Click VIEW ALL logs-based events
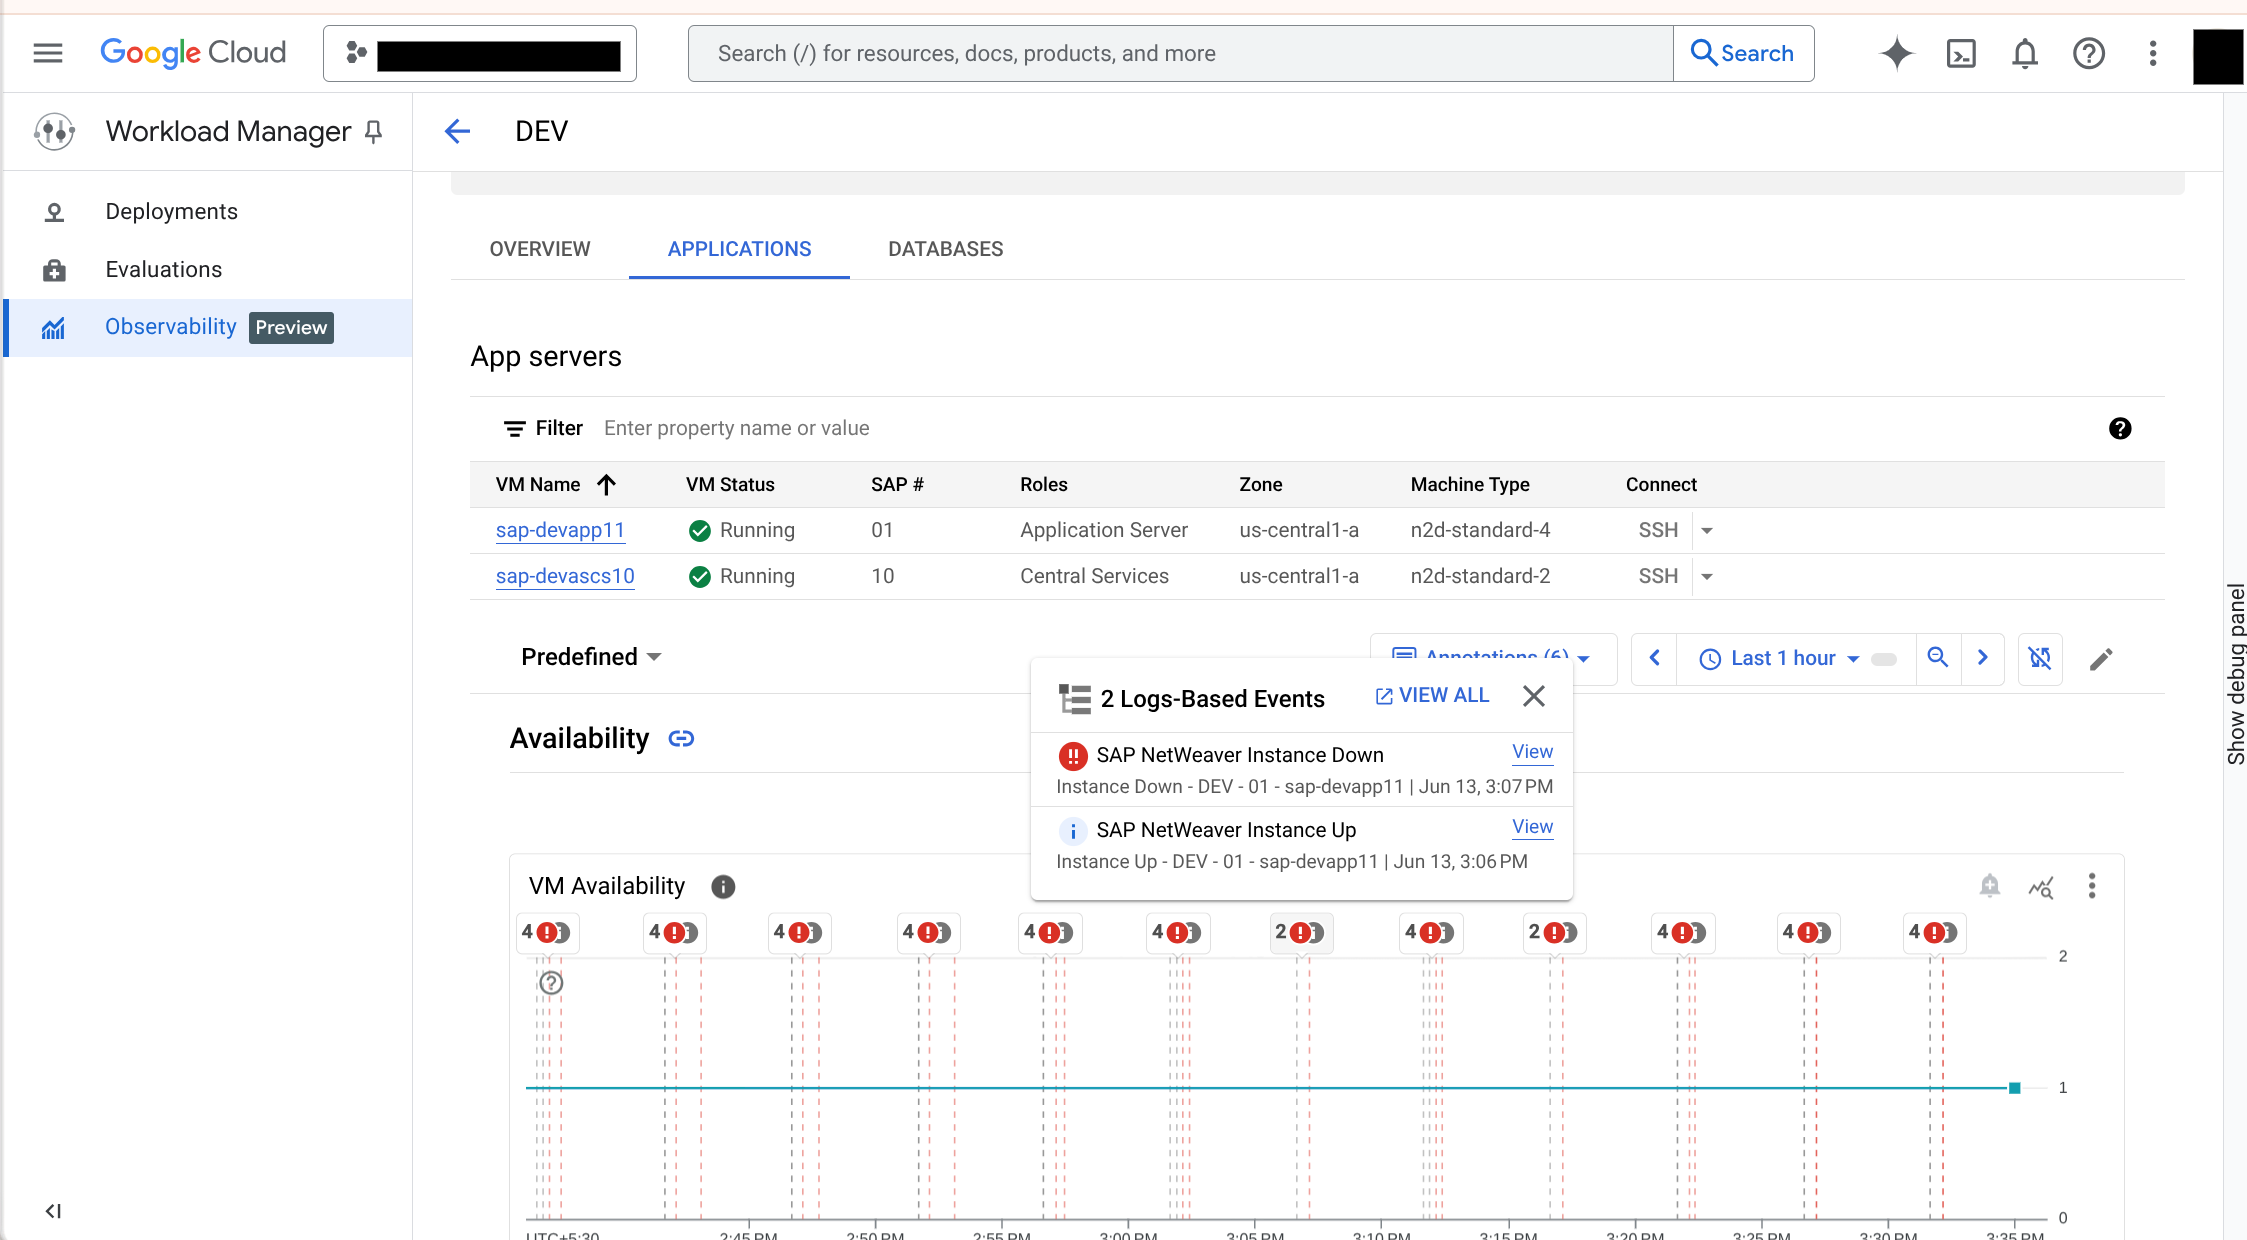 click(x=1431, y=695)
